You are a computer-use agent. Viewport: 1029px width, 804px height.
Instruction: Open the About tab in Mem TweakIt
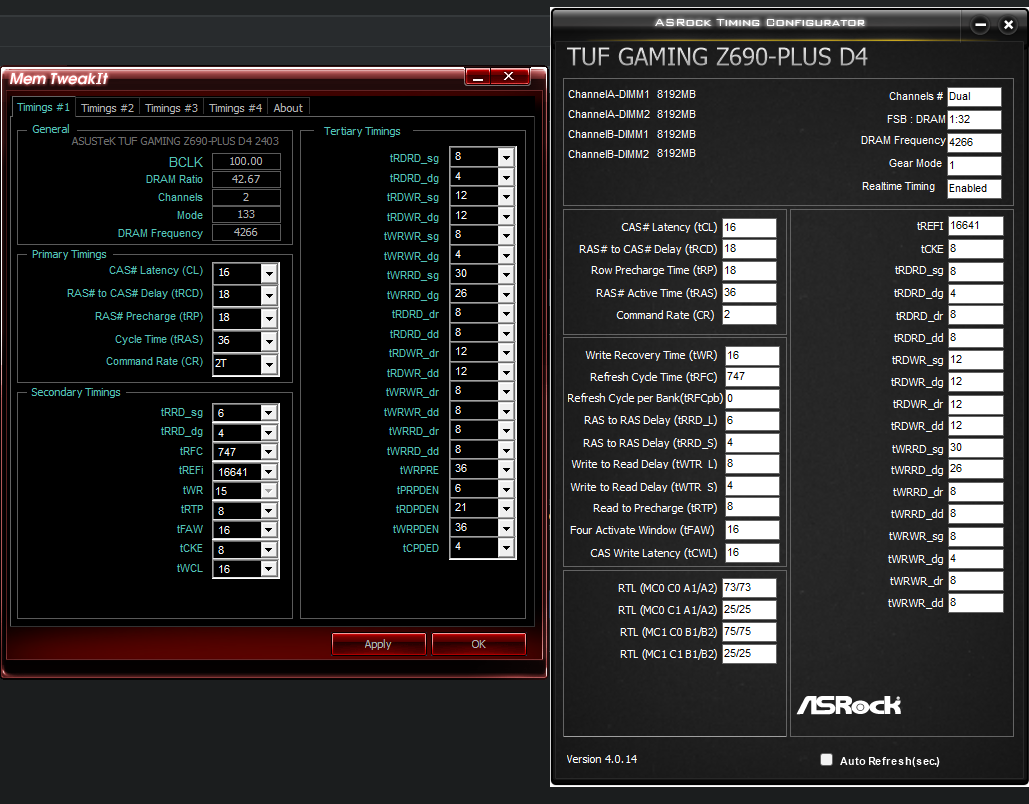[x=288, y=108]
